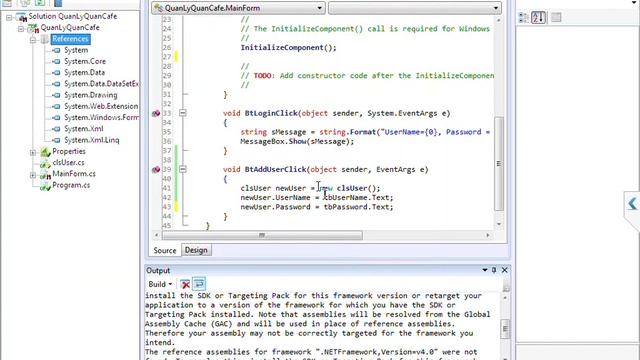Collapse the QuanLyQuanCafe project node
640x360 pixels.
pyautogui.click(x=21, y=29)
